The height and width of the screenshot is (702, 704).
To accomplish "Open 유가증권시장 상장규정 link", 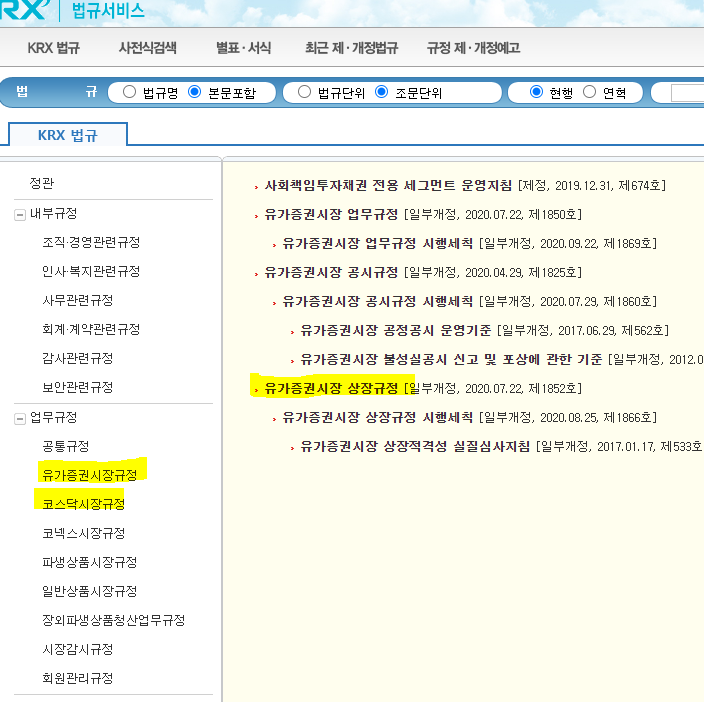I will pos(331,388).
